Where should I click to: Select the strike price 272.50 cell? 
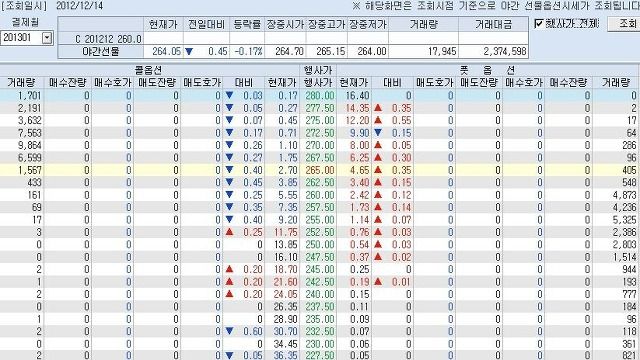coord(319,133)
